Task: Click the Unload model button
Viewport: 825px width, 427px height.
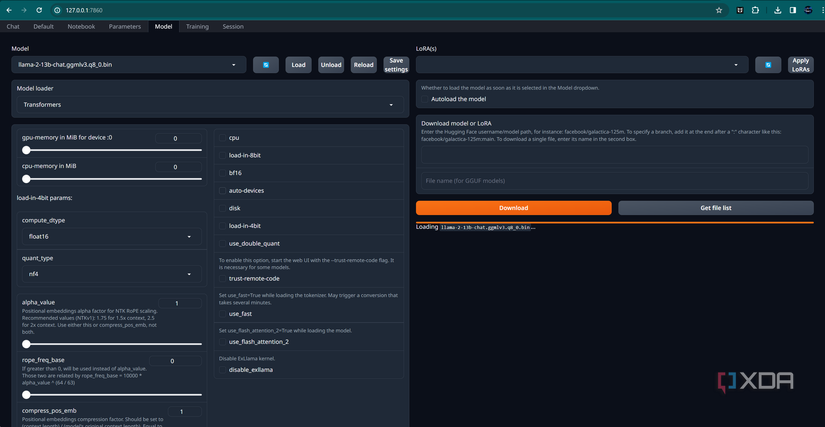Action: (x=331, y=65)
